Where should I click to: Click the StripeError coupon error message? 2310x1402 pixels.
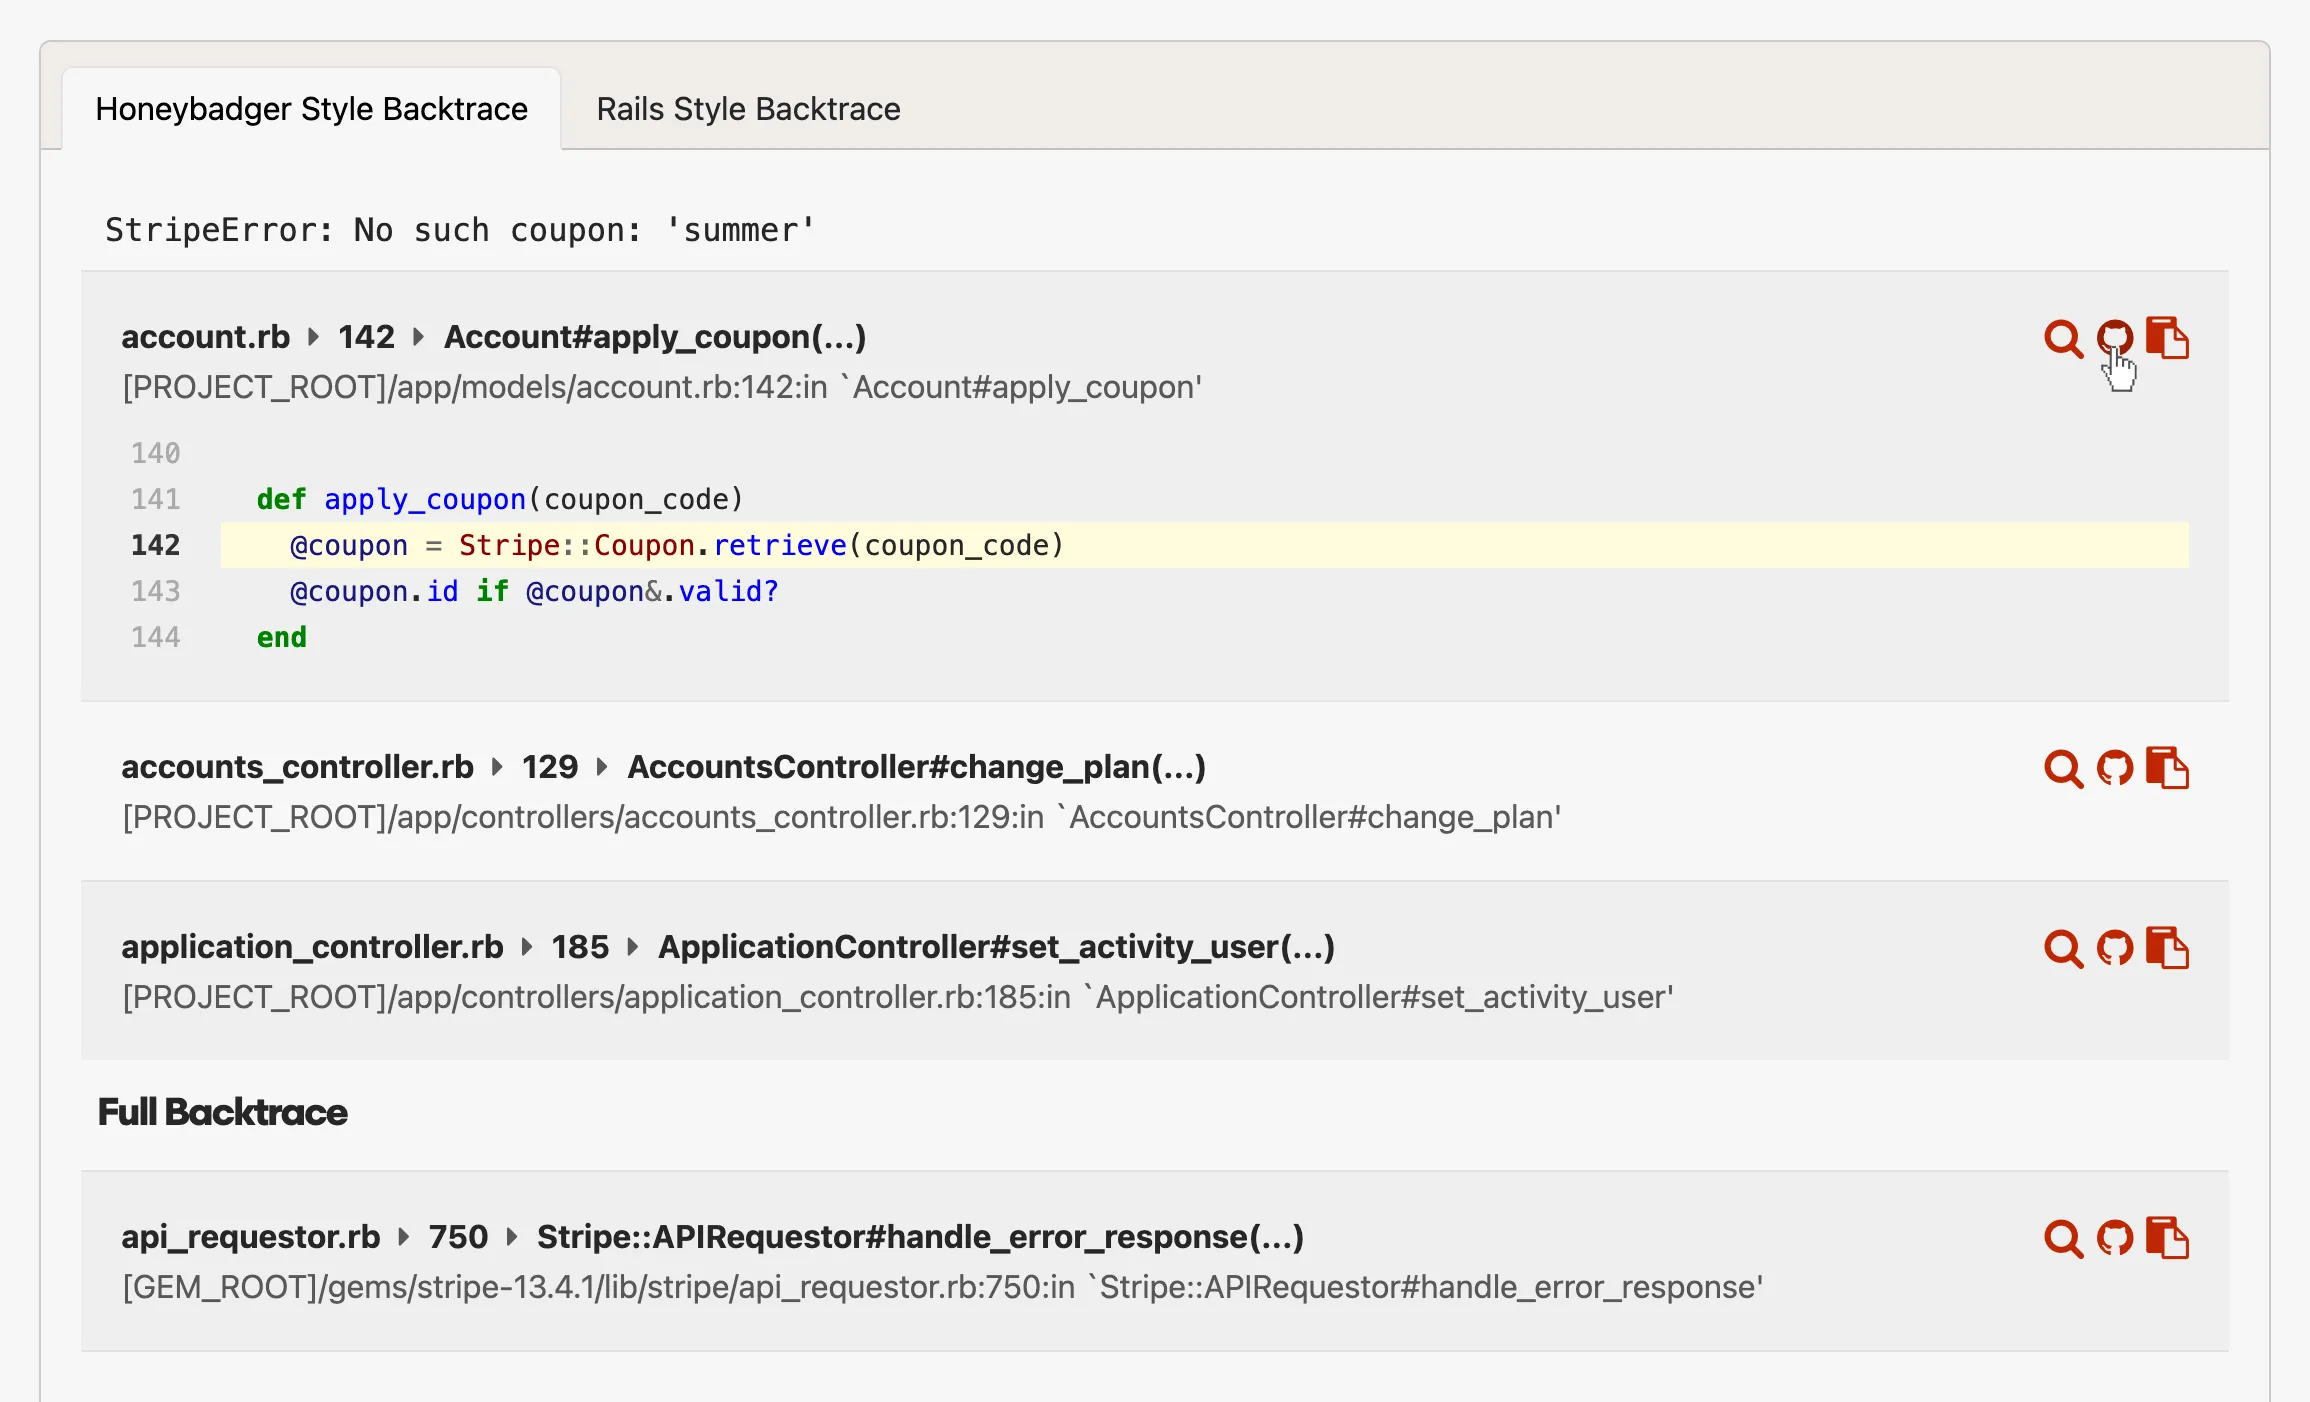[460, 230]
